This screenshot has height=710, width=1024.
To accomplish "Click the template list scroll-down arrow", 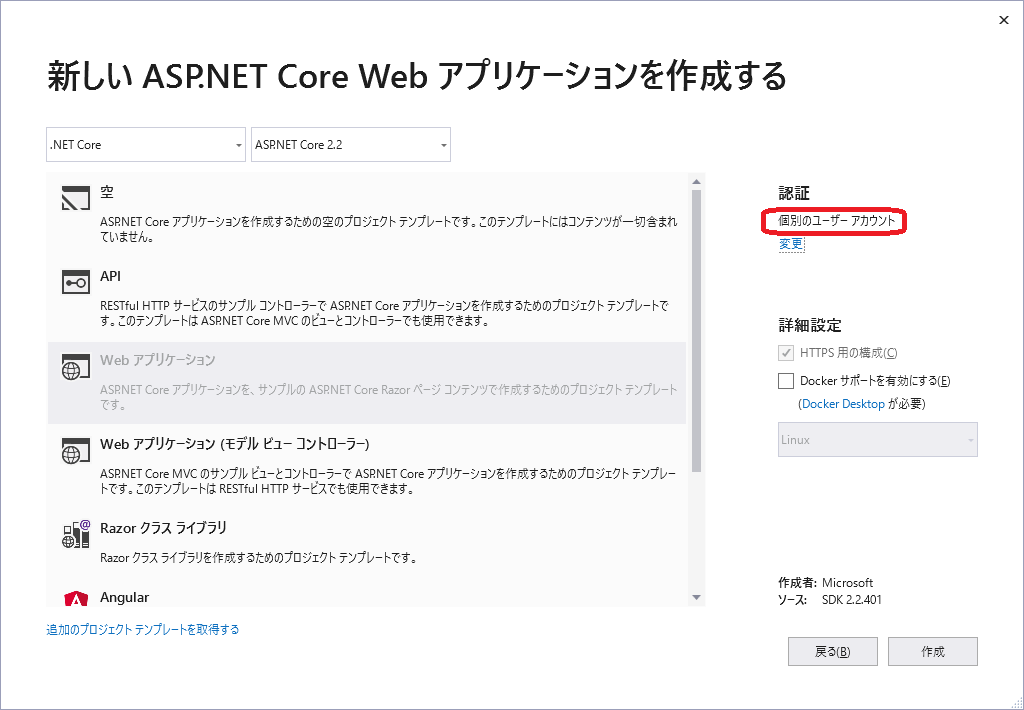I will (696, 598).
